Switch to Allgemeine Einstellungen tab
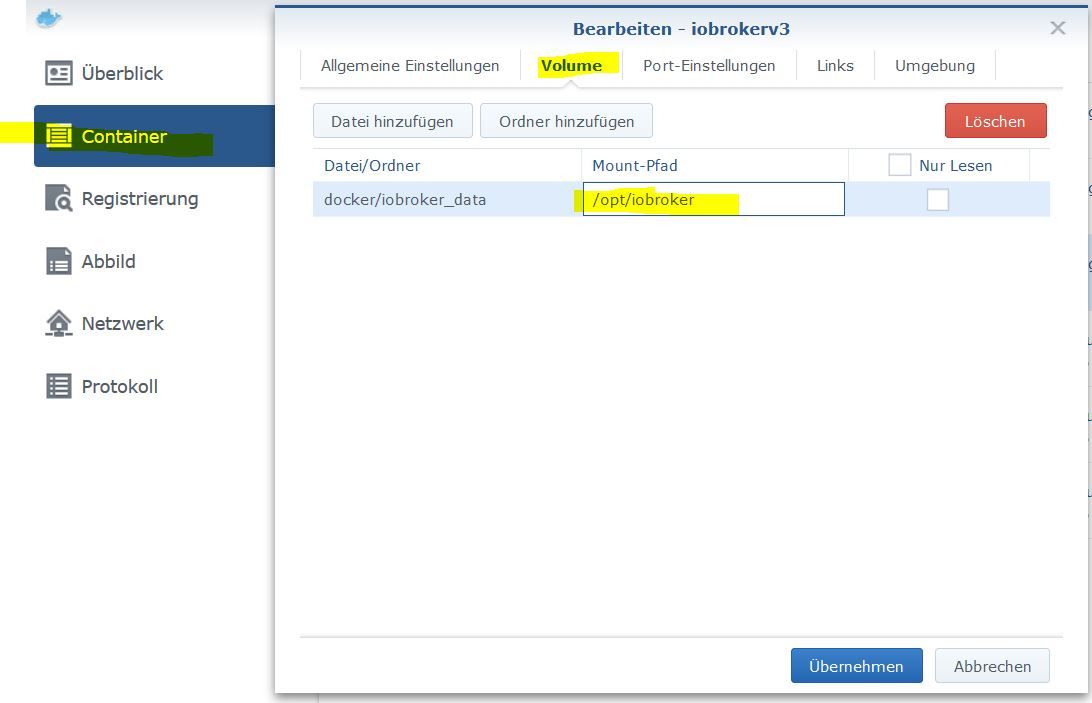1092x703 pixels. 410,65
